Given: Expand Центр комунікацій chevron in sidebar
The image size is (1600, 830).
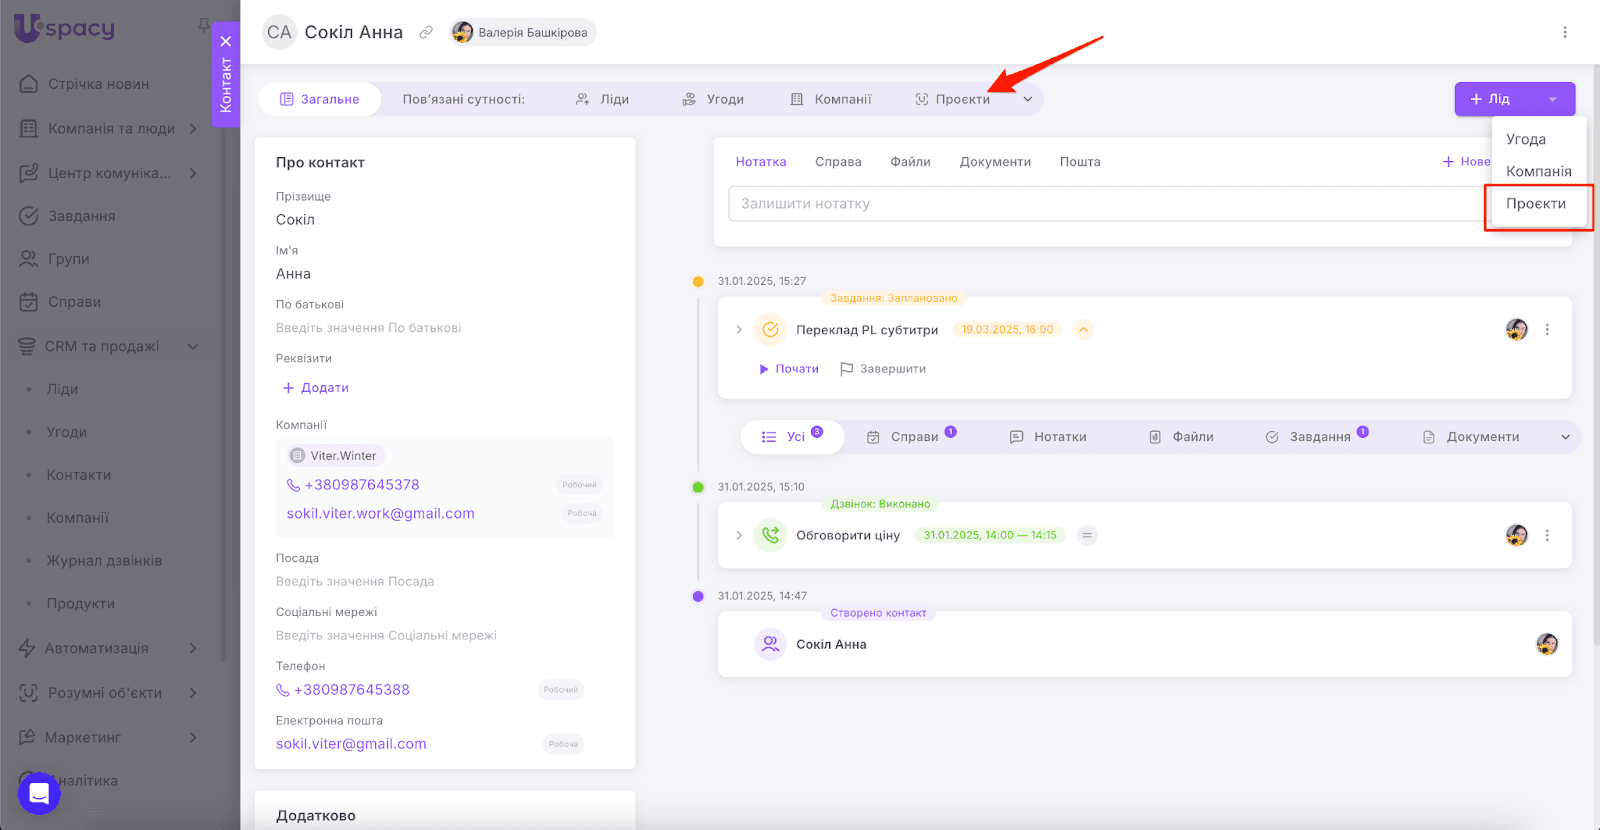Looking at the screenshot, I should coord(193,173).
